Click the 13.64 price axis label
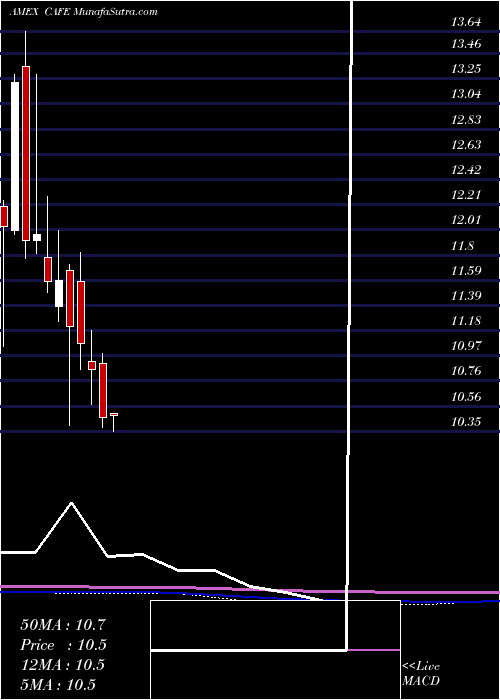Viewport: 500px width, 700px height. pyautogui.click(x=466, y=21)
